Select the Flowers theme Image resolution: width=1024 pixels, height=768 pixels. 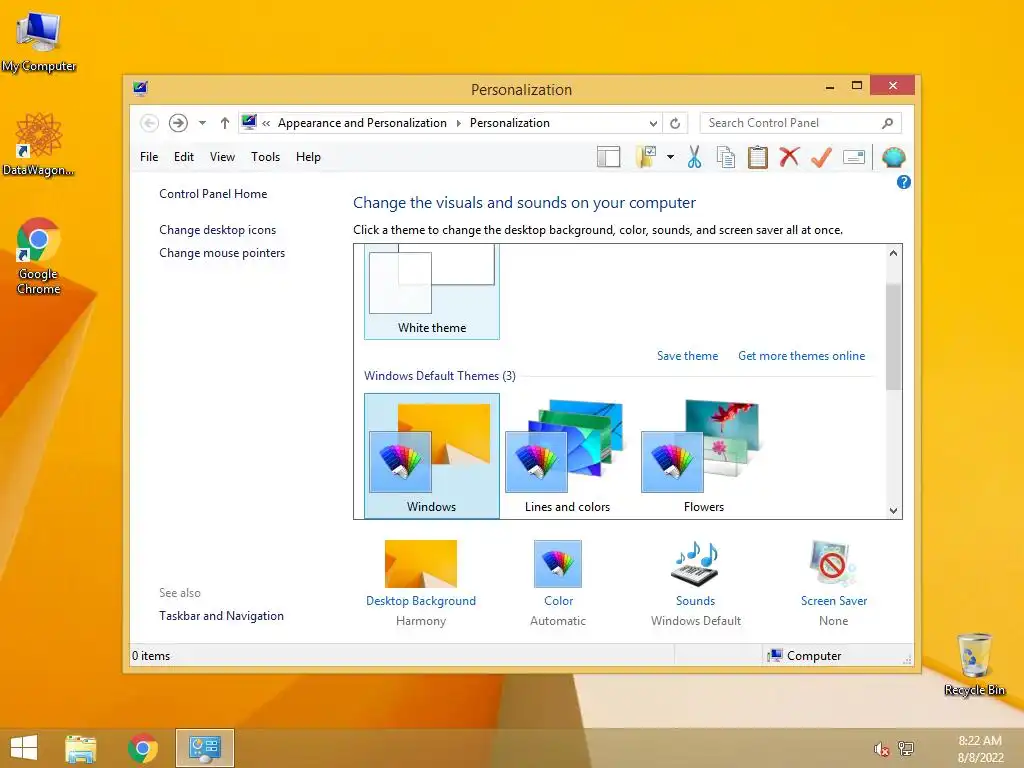point(703,456)
